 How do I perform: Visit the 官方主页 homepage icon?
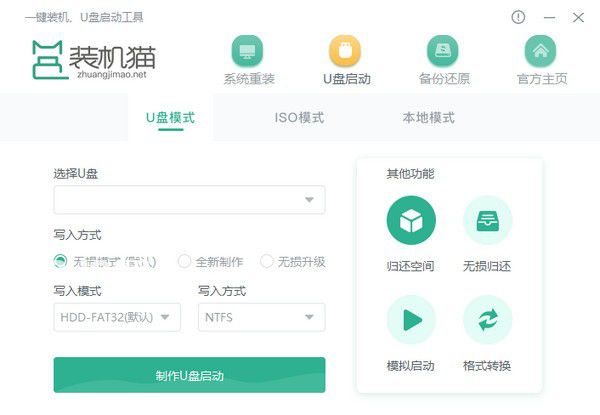click(x=540, y=51)
